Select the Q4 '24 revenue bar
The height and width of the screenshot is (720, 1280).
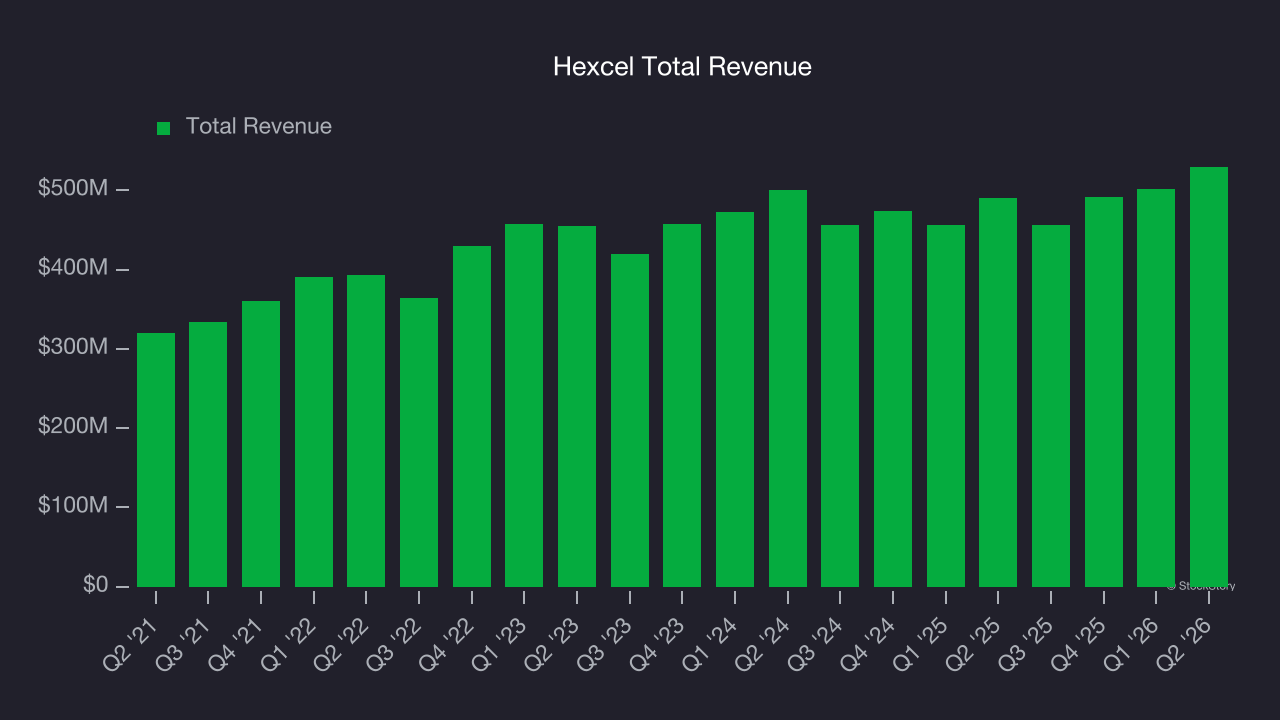point(893,399)
